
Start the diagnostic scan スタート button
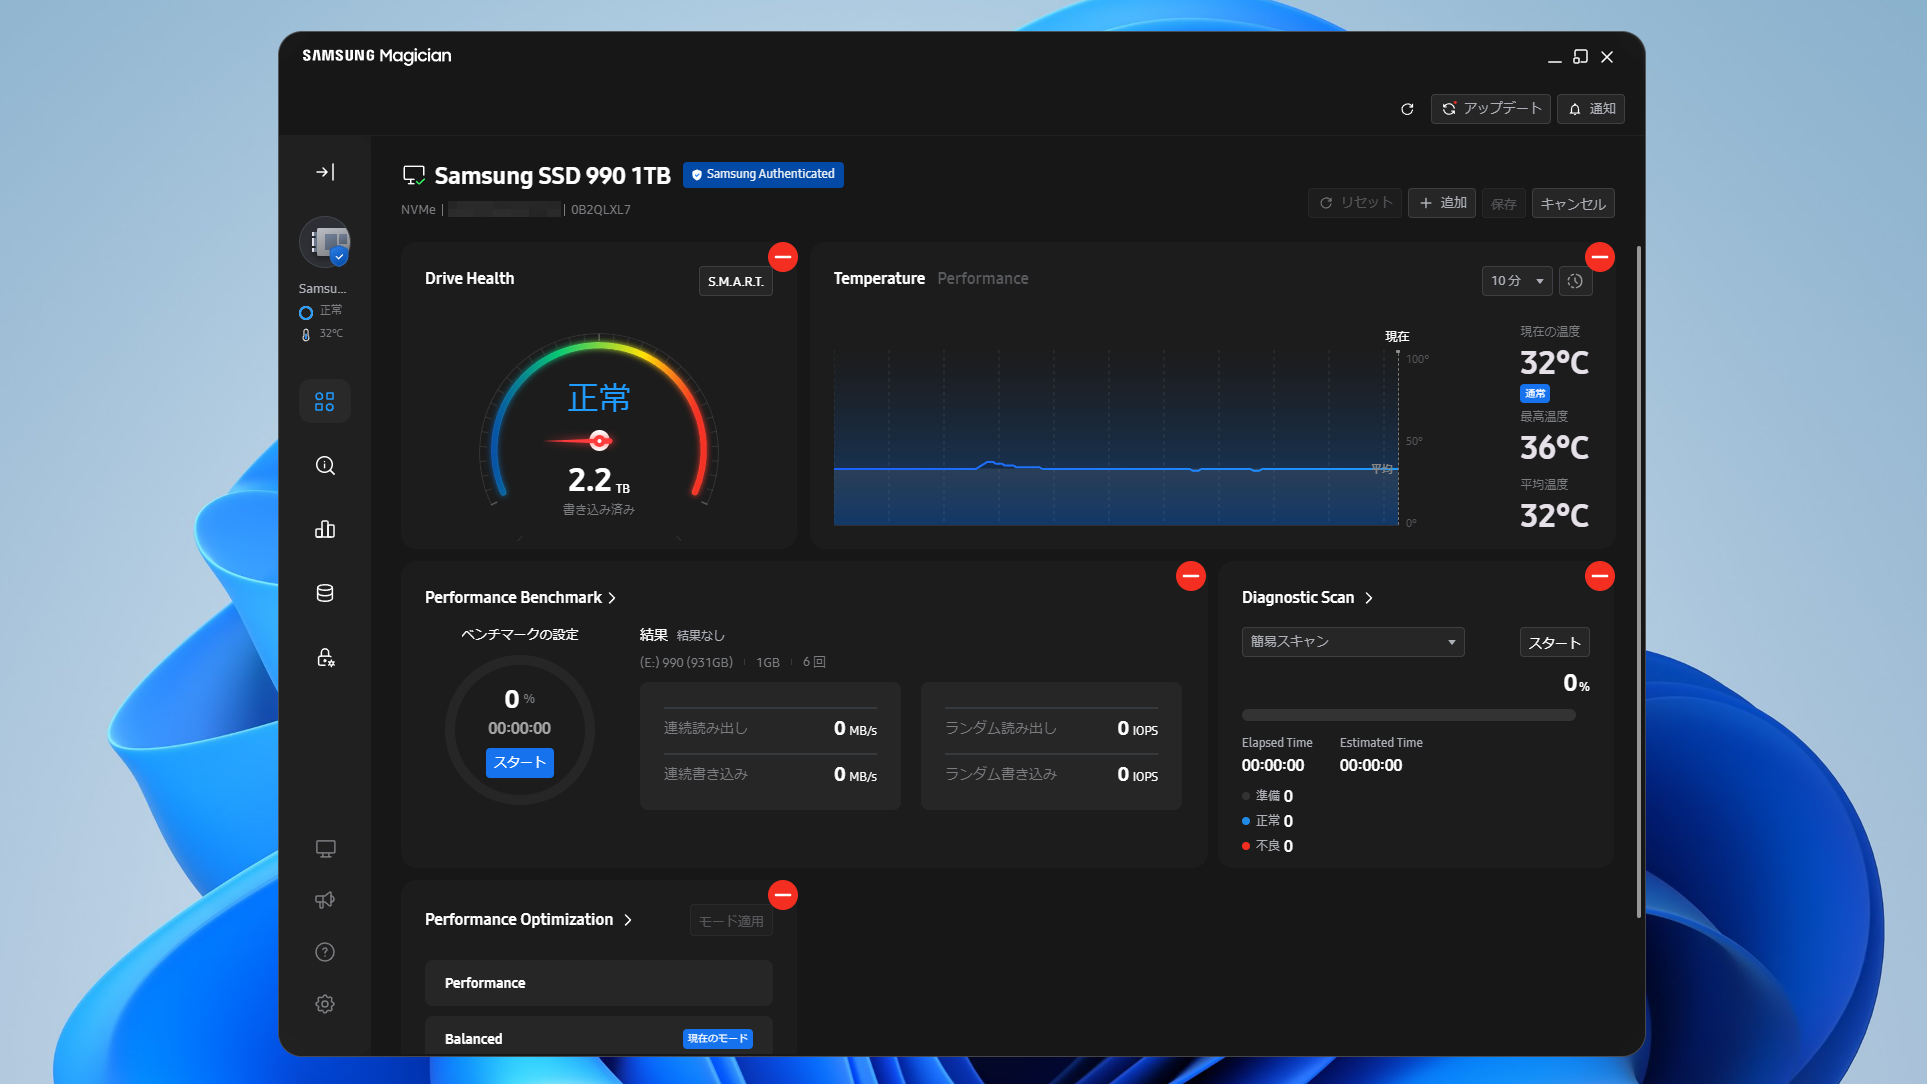(x=1554, y=642)
